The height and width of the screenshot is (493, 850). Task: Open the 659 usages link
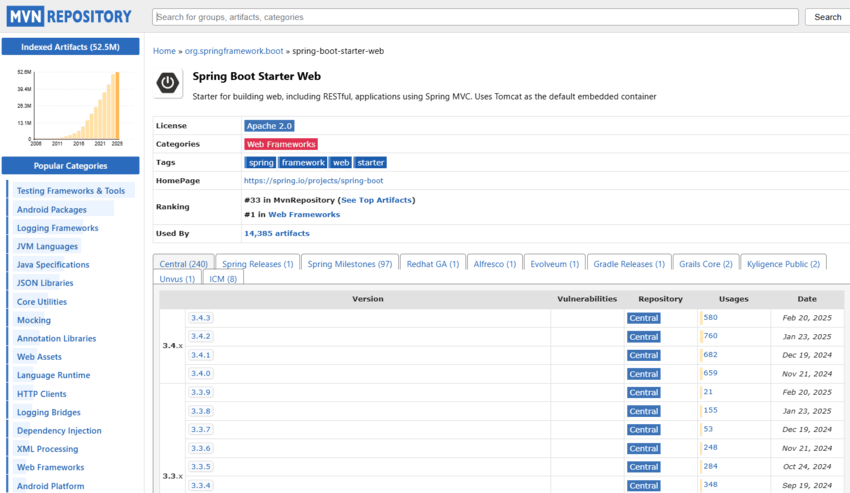pos(710,373)
